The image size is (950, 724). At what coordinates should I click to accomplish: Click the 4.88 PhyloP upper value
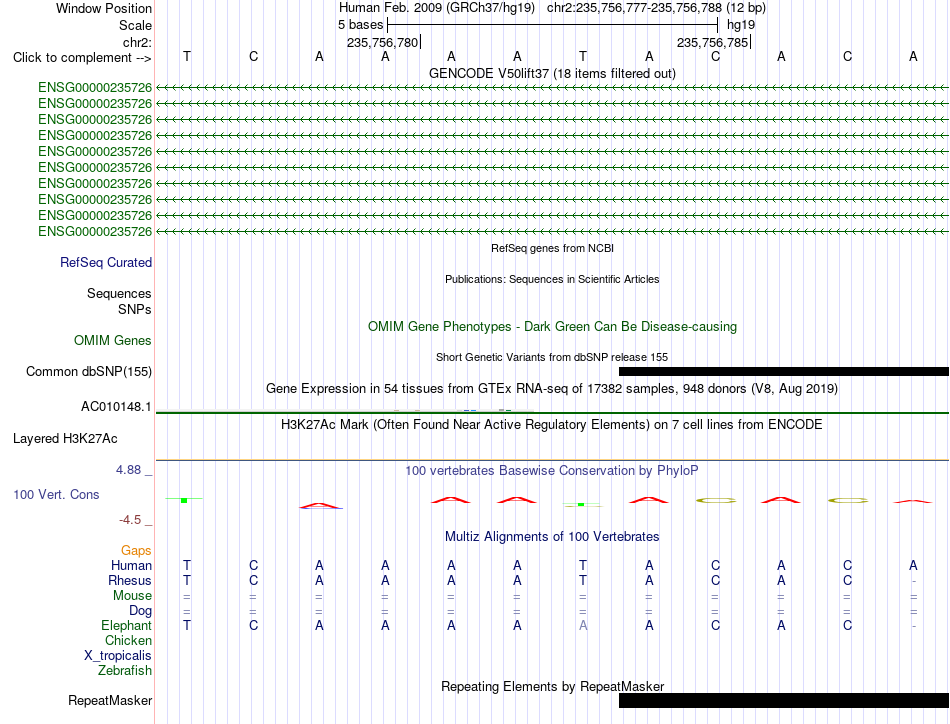(x=128, y=470)
